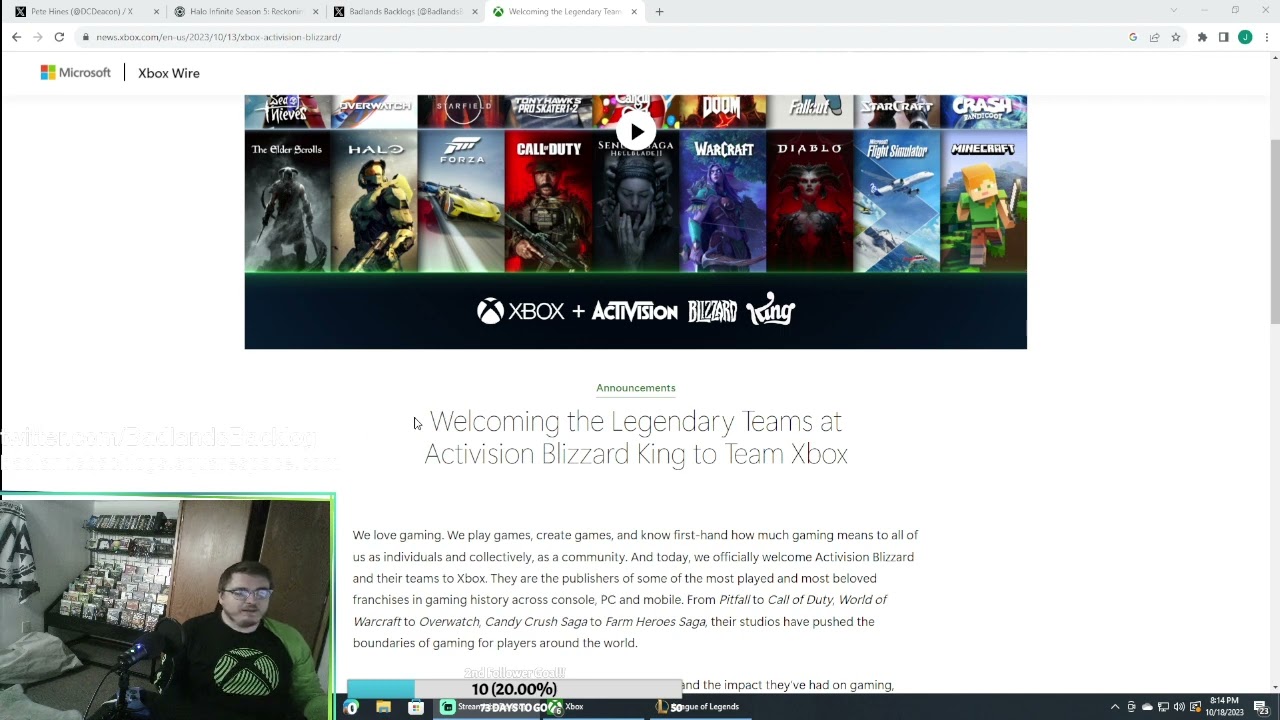Click "Farm Heroes Saga" in the paragraph
This screenshot has height=720, width=1280.
655,621
